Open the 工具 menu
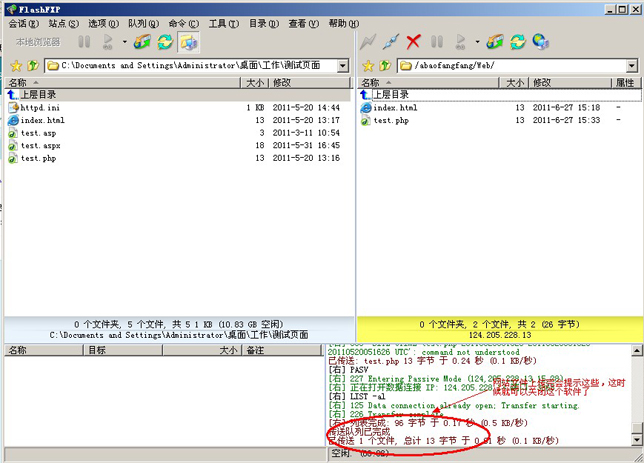The image size is (644, 463). (x=223, y=24)
